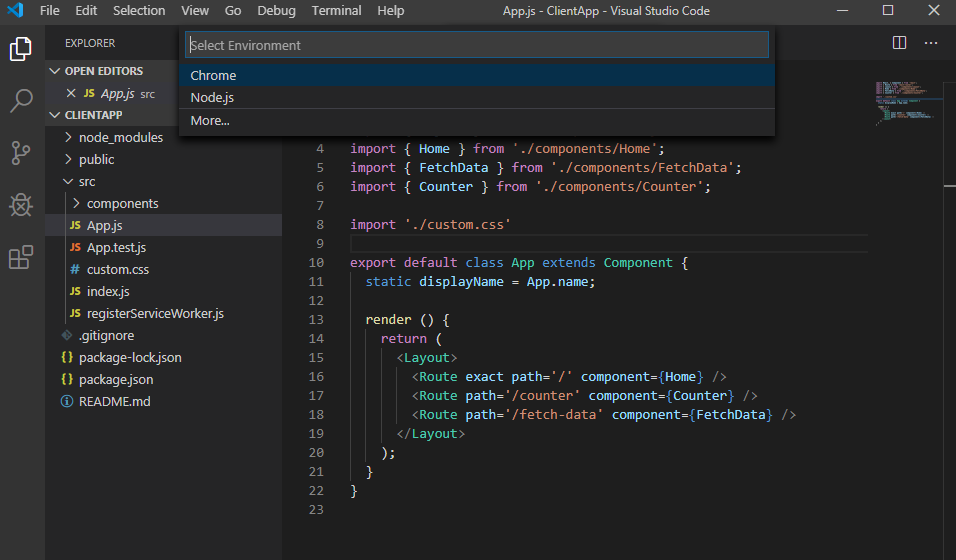The width and height of the screenshot is (956, 560).
Task: Click the git icon beside .gitignore
Action: tap(67, 335)
